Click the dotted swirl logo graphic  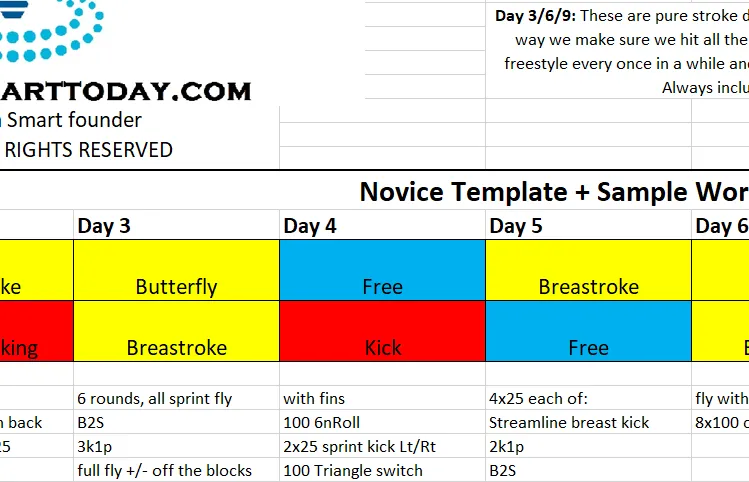[50, 30]
